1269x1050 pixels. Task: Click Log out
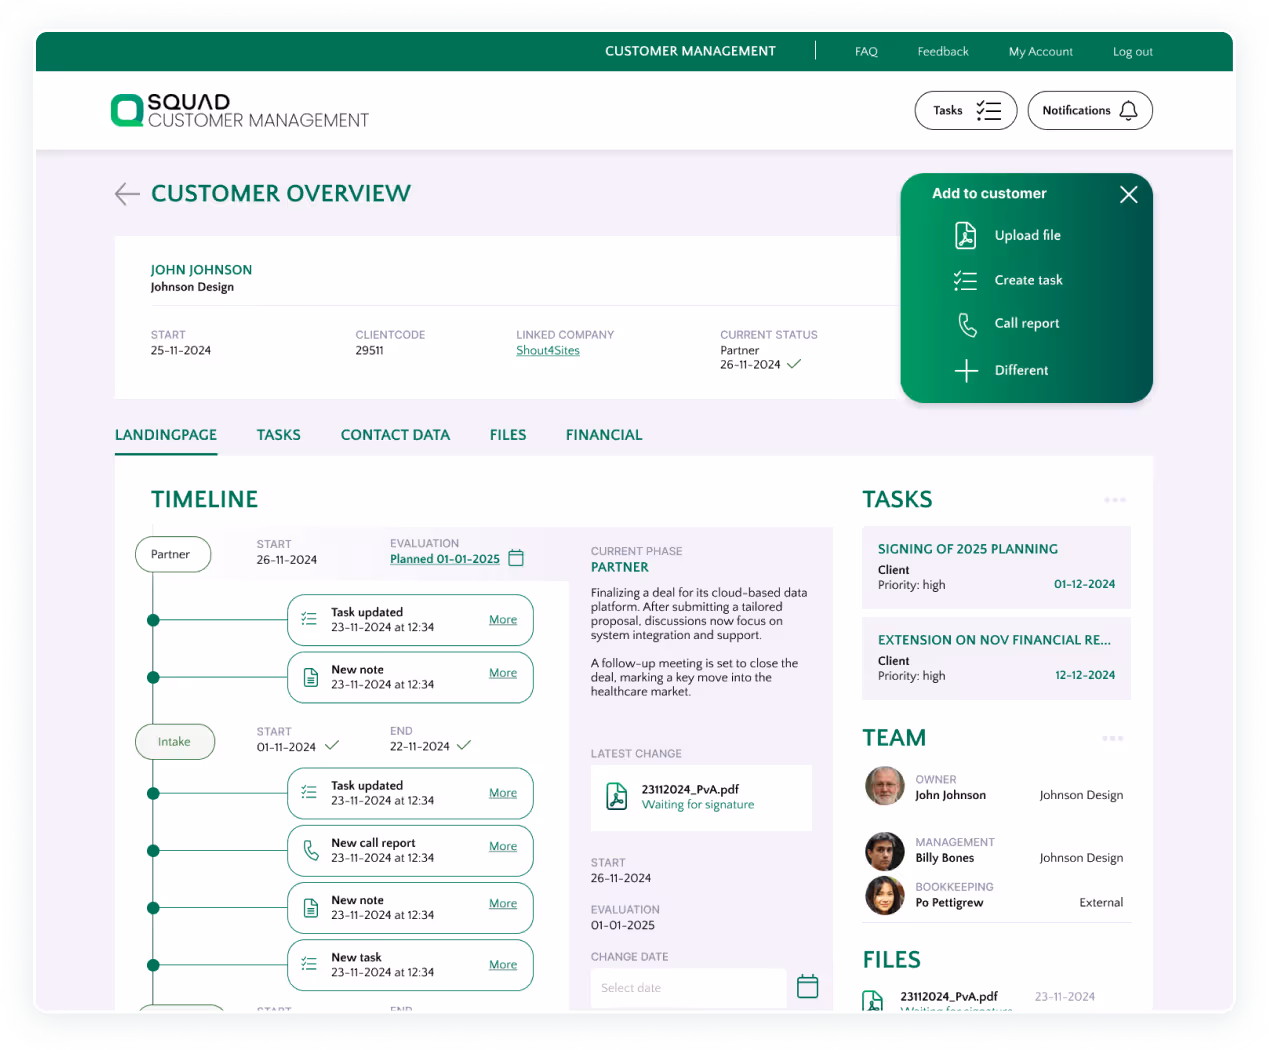(x=1132, y=51)
